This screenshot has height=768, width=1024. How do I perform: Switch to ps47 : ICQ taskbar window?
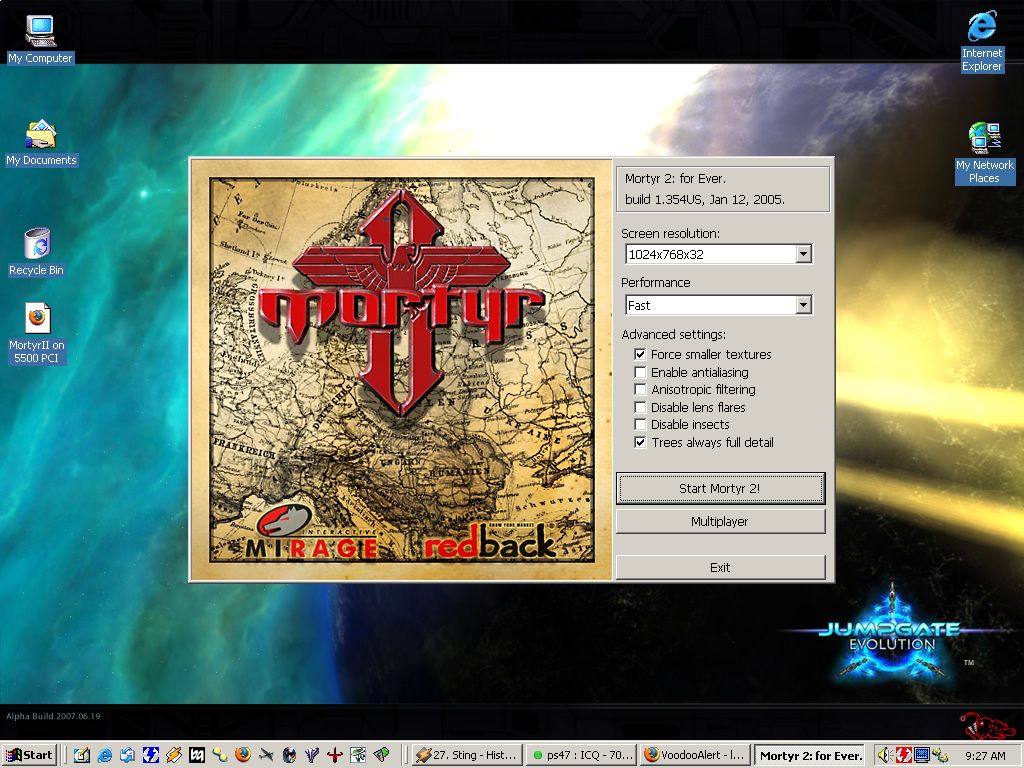(582, 755)
